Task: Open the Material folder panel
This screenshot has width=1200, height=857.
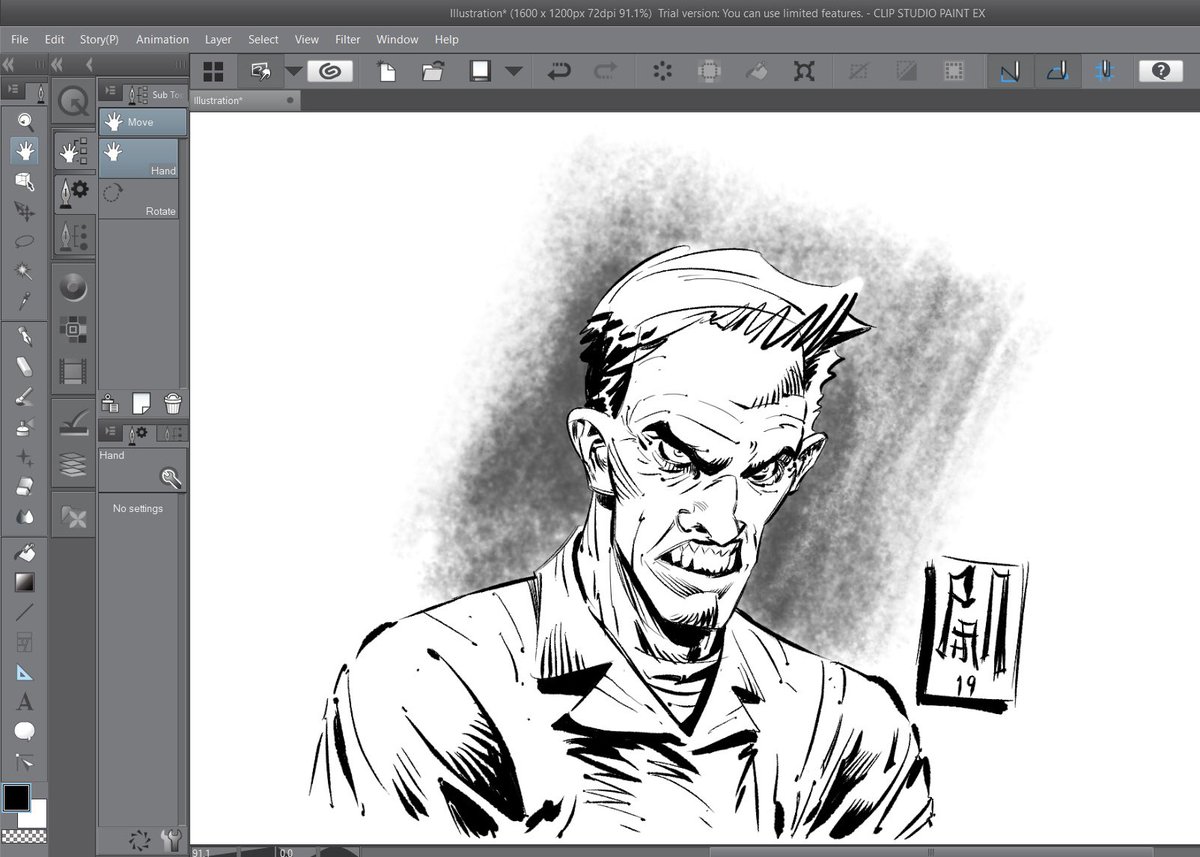Action: coord(73,516)
